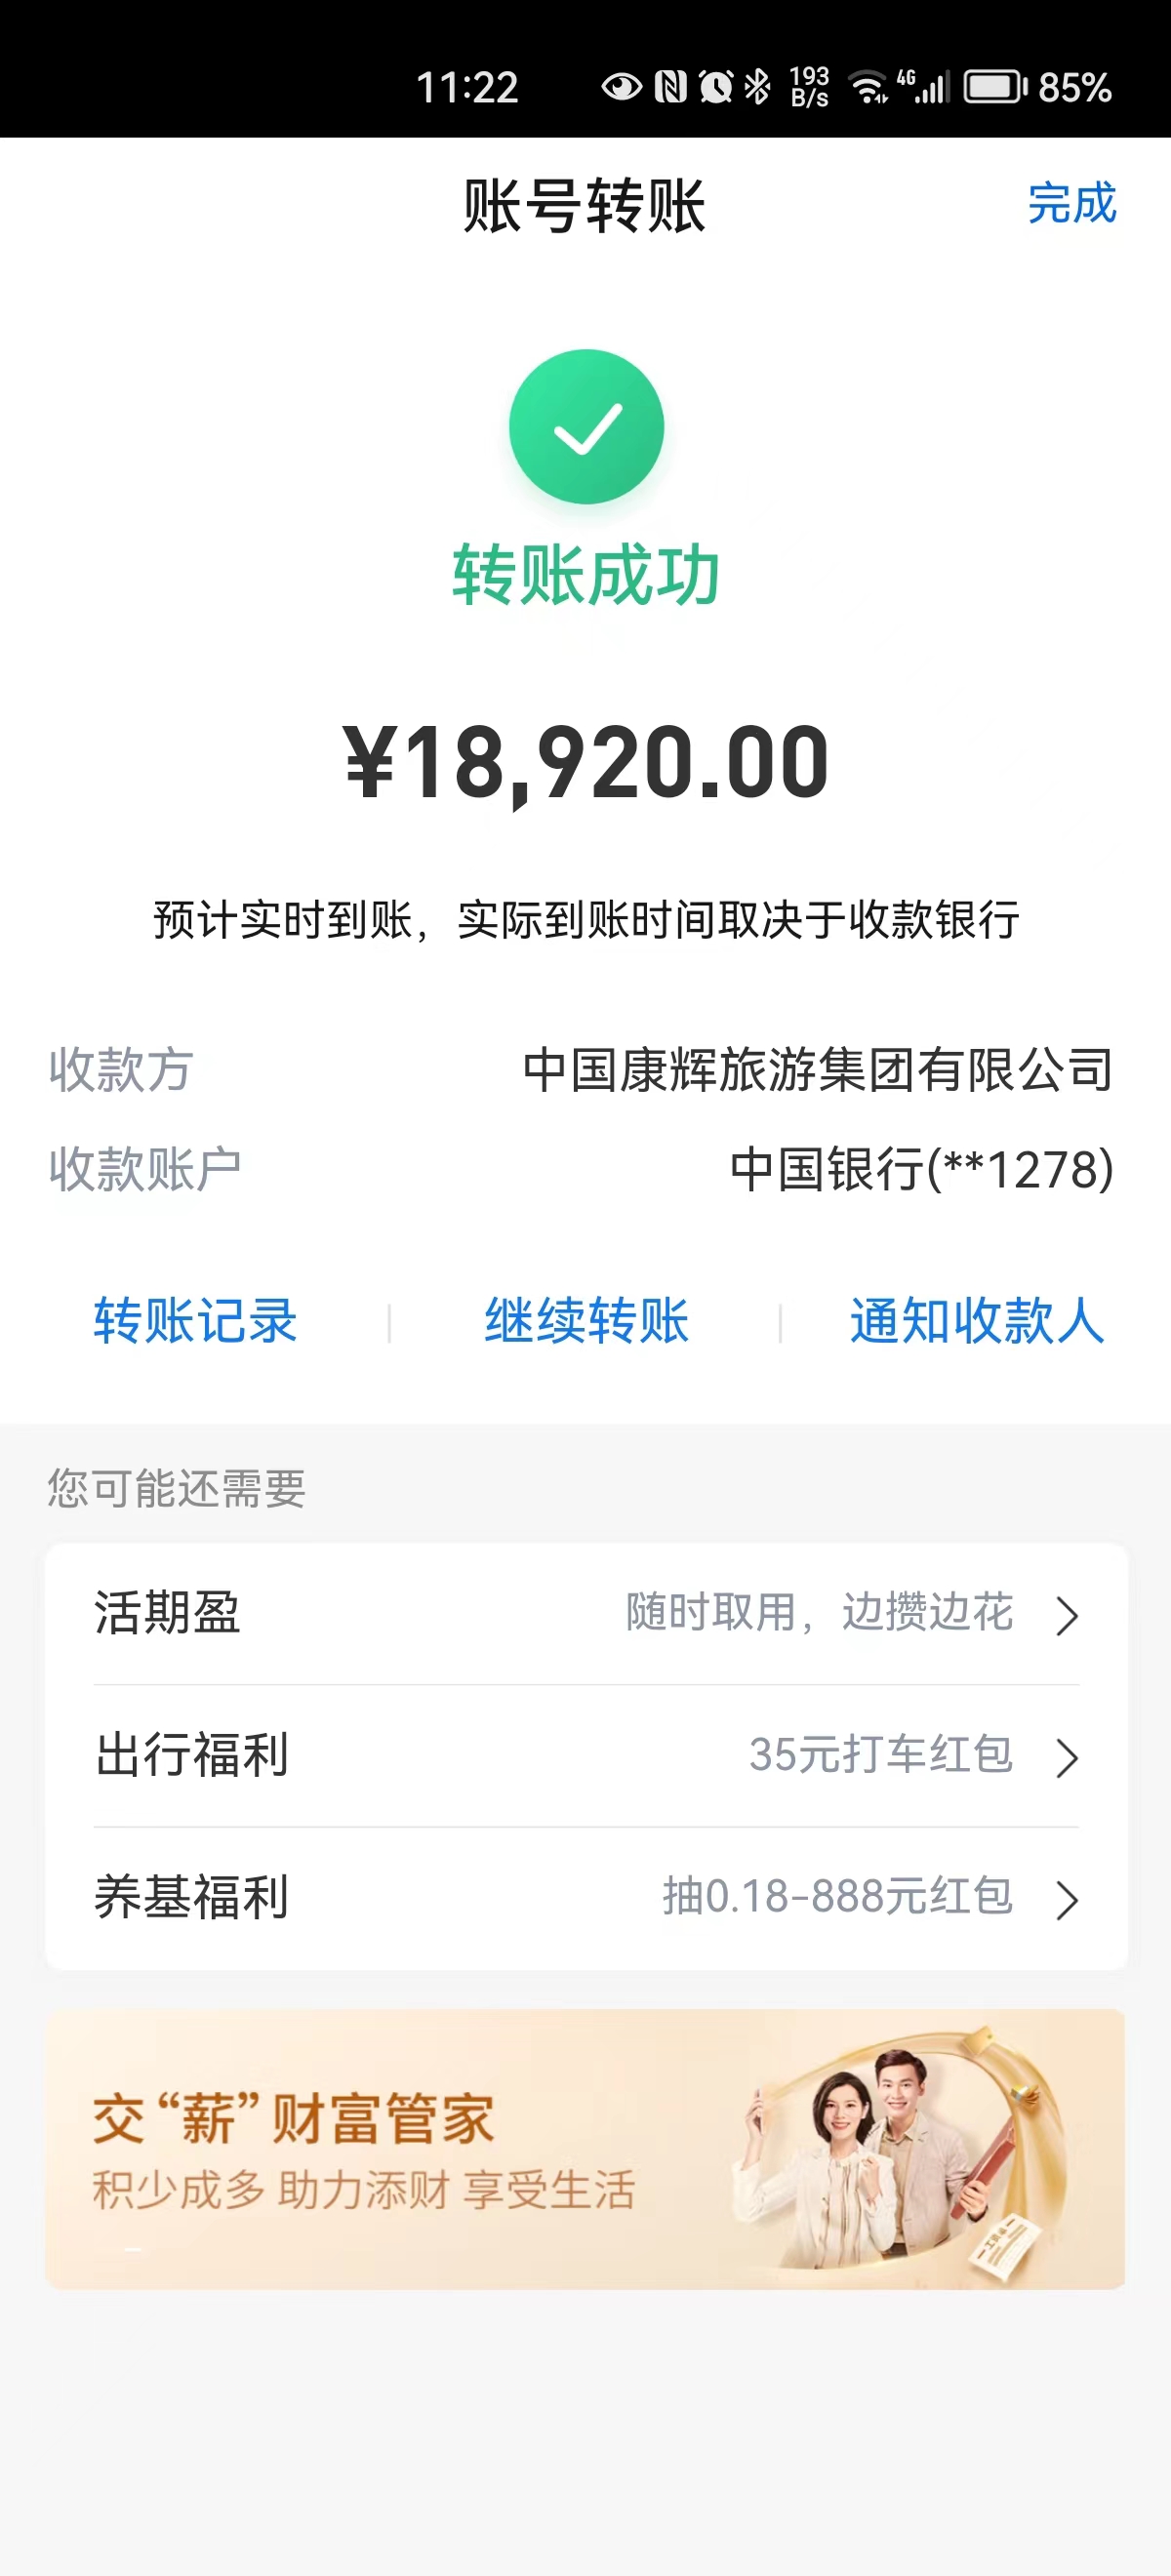Open the 交"薪"财富管家 banner
The height and width of the screenshot is (2576, 1171).
click(585, 2149)
